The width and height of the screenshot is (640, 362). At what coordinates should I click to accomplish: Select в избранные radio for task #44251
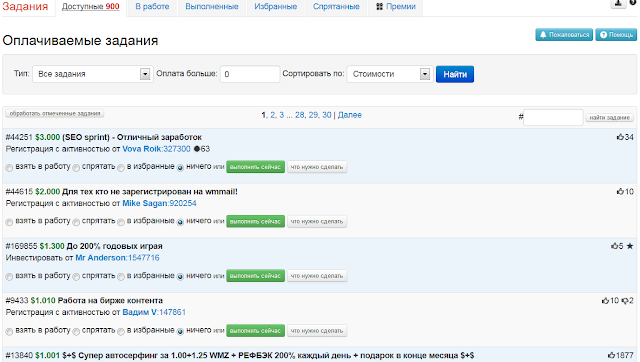pyautogui.click(x=121, y=168)
